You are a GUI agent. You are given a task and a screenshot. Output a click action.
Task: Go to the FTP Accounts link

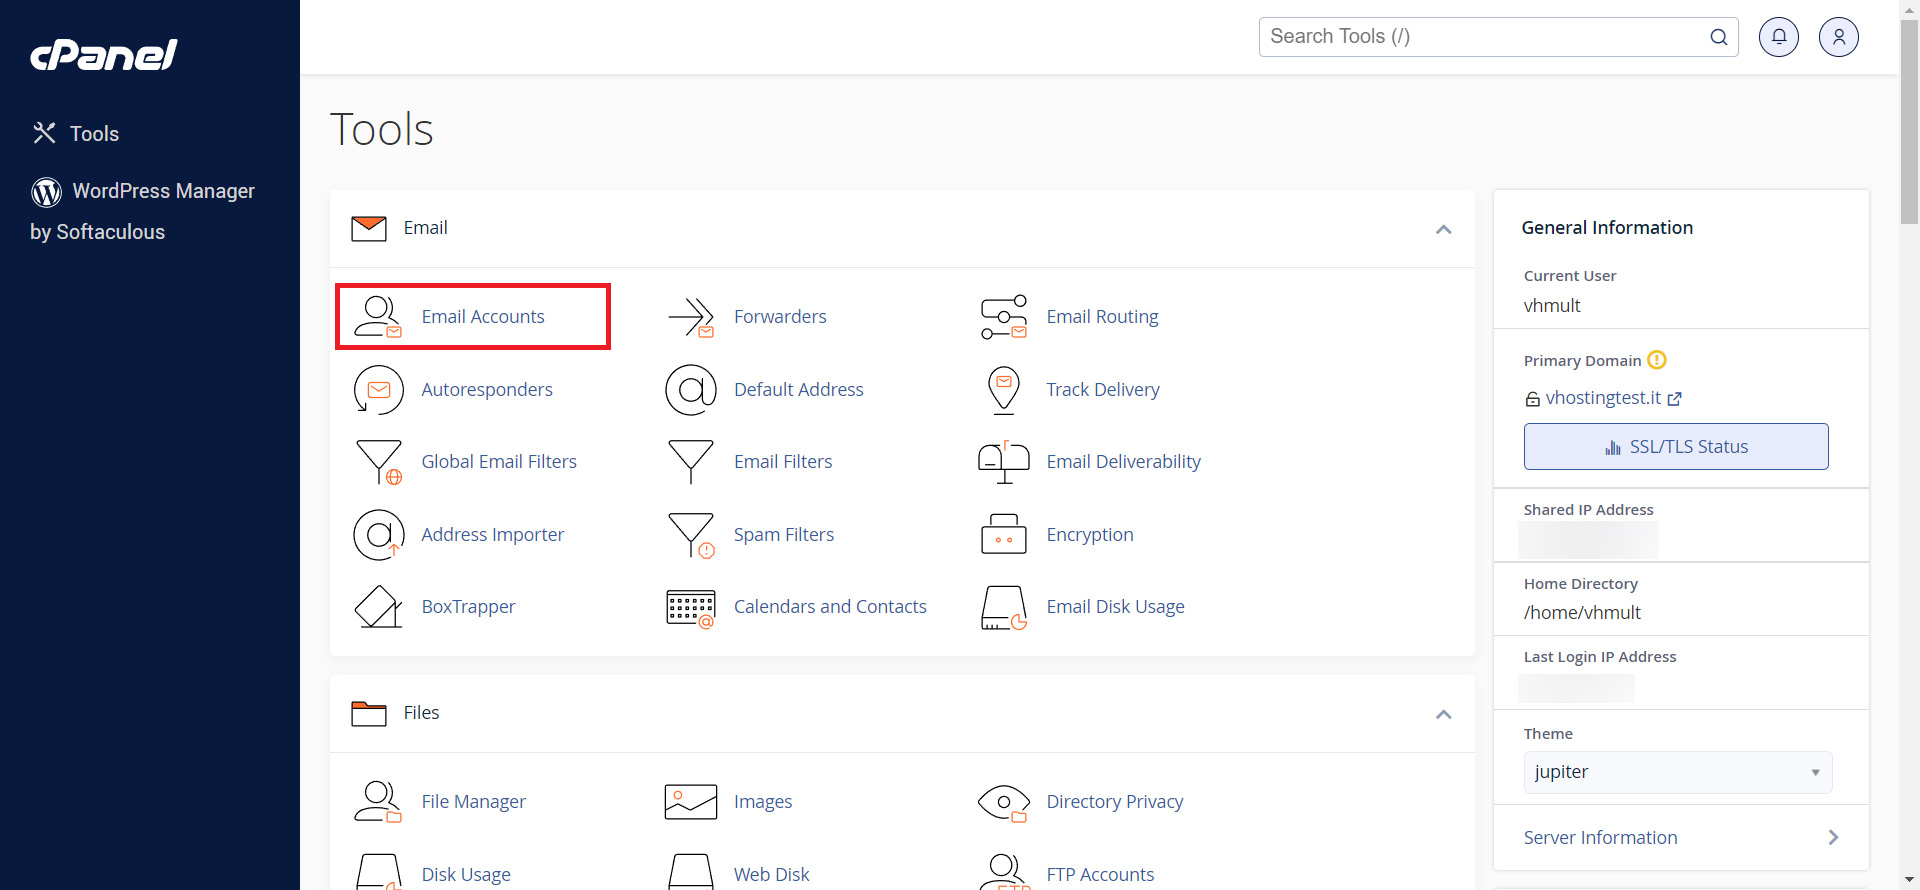click(1100, 875)
